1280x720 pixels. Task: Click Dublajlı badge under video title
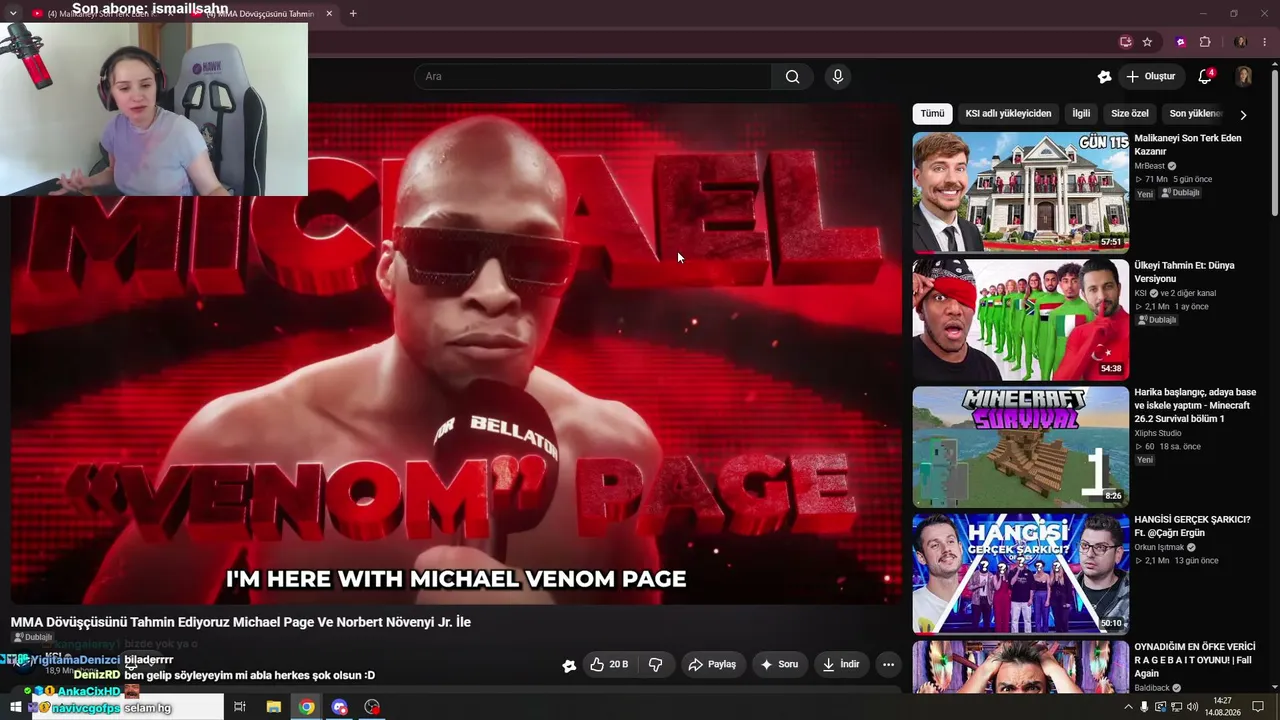33,638
